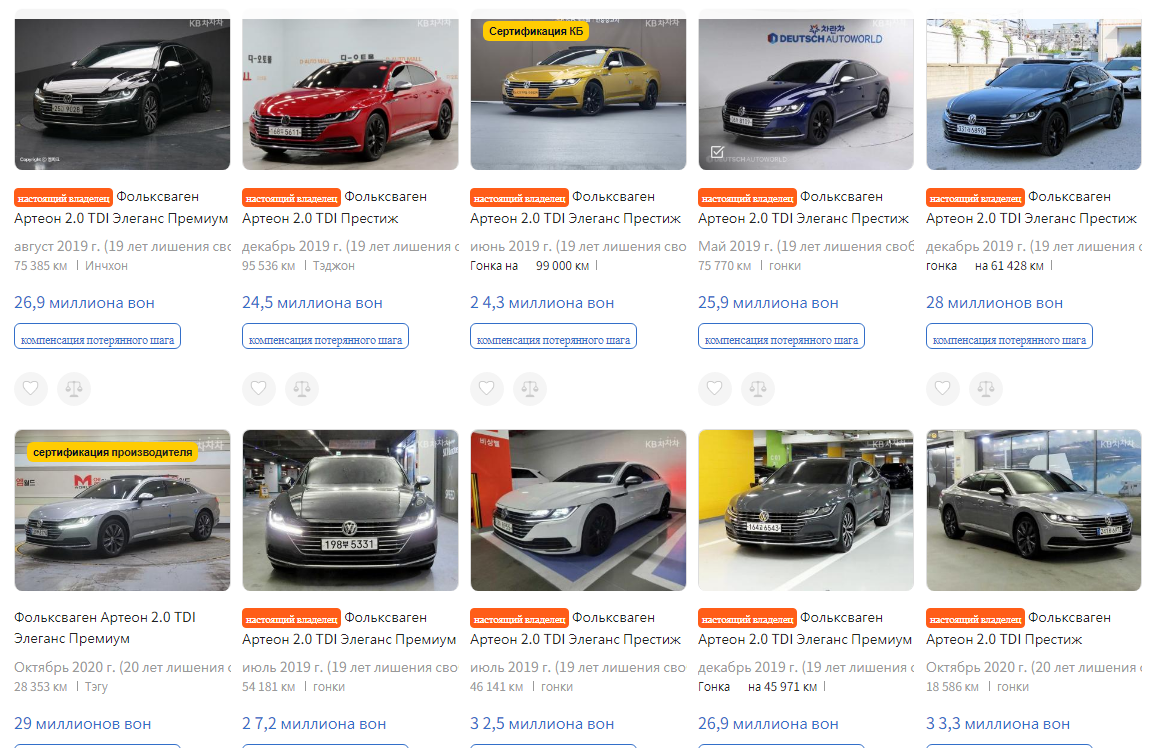
Task: Compare the Arteon with 61 428 km
Action: tap(986, 389)
